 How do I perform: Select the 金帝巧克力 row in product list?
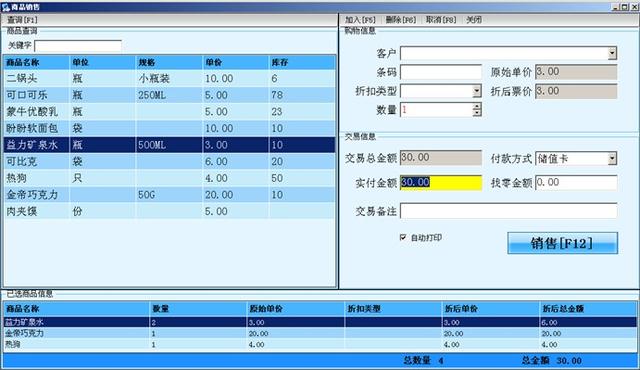[170, 195]
